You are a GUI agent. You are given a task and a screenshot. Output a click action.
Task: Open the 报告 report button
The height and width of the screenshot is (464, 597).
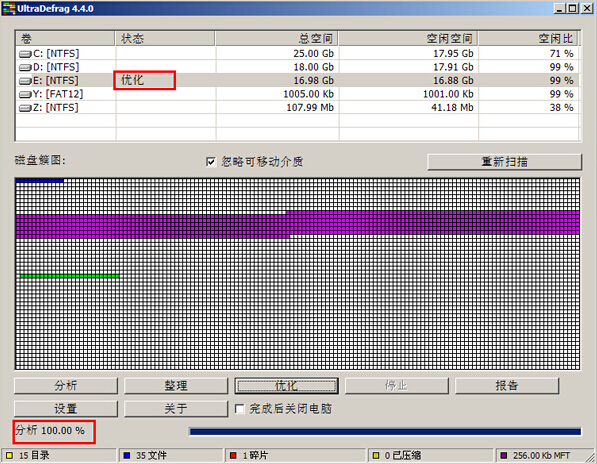tap(507, 386)
